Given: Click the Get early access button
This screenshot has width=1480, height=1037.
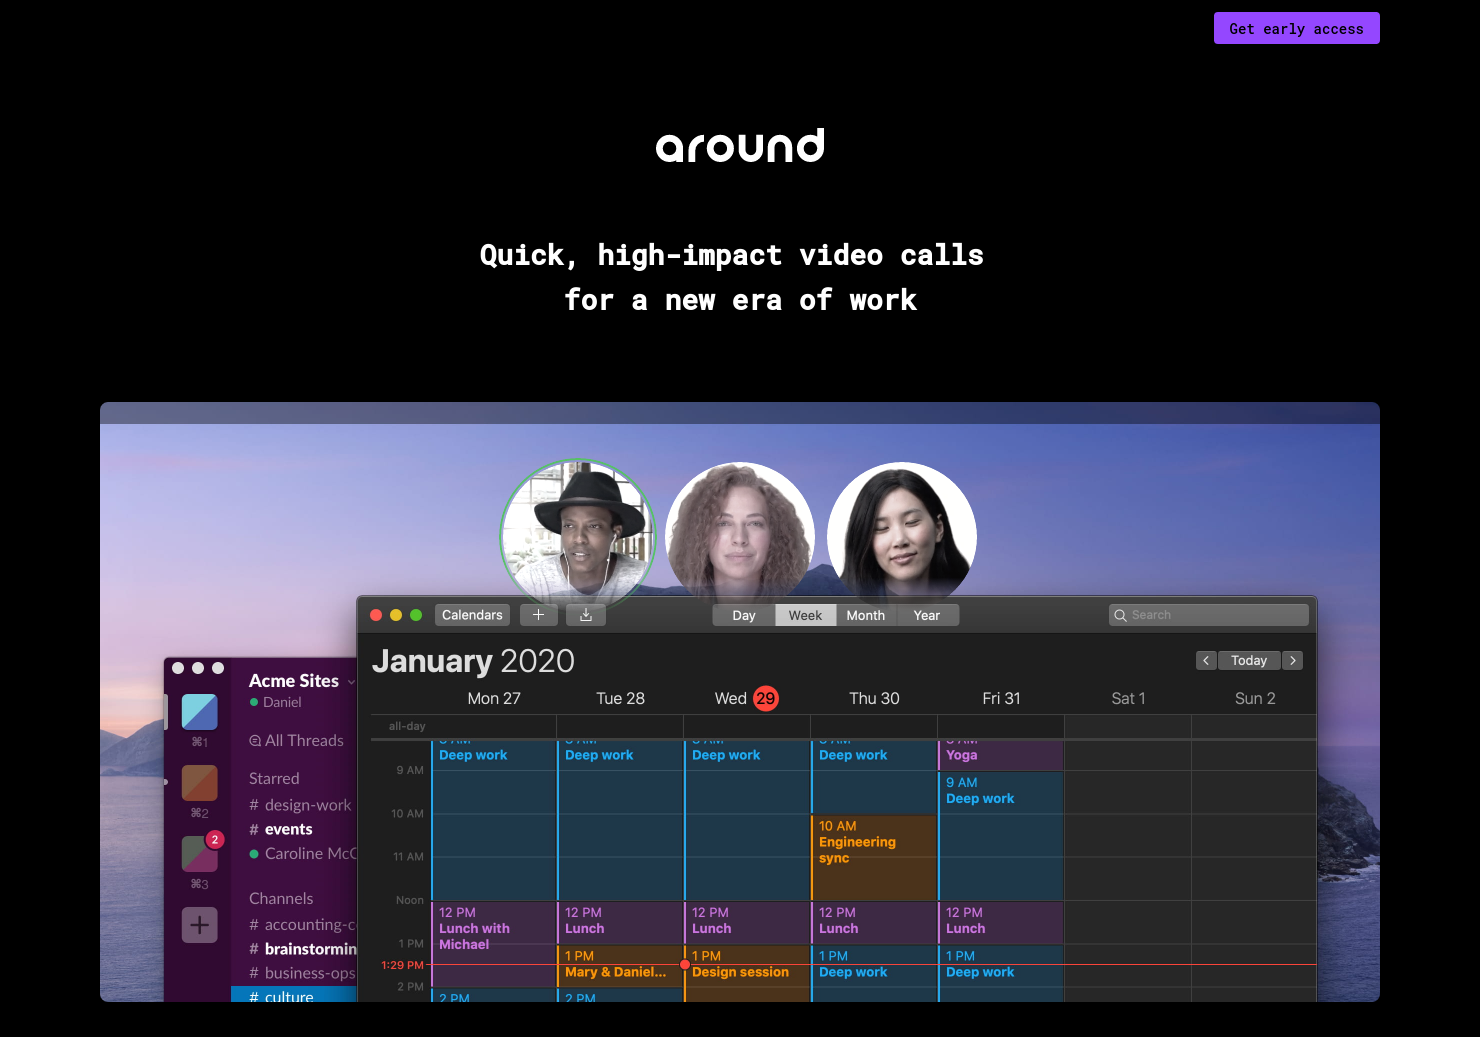Looking at the screenshot, I should pos(1296,28).
